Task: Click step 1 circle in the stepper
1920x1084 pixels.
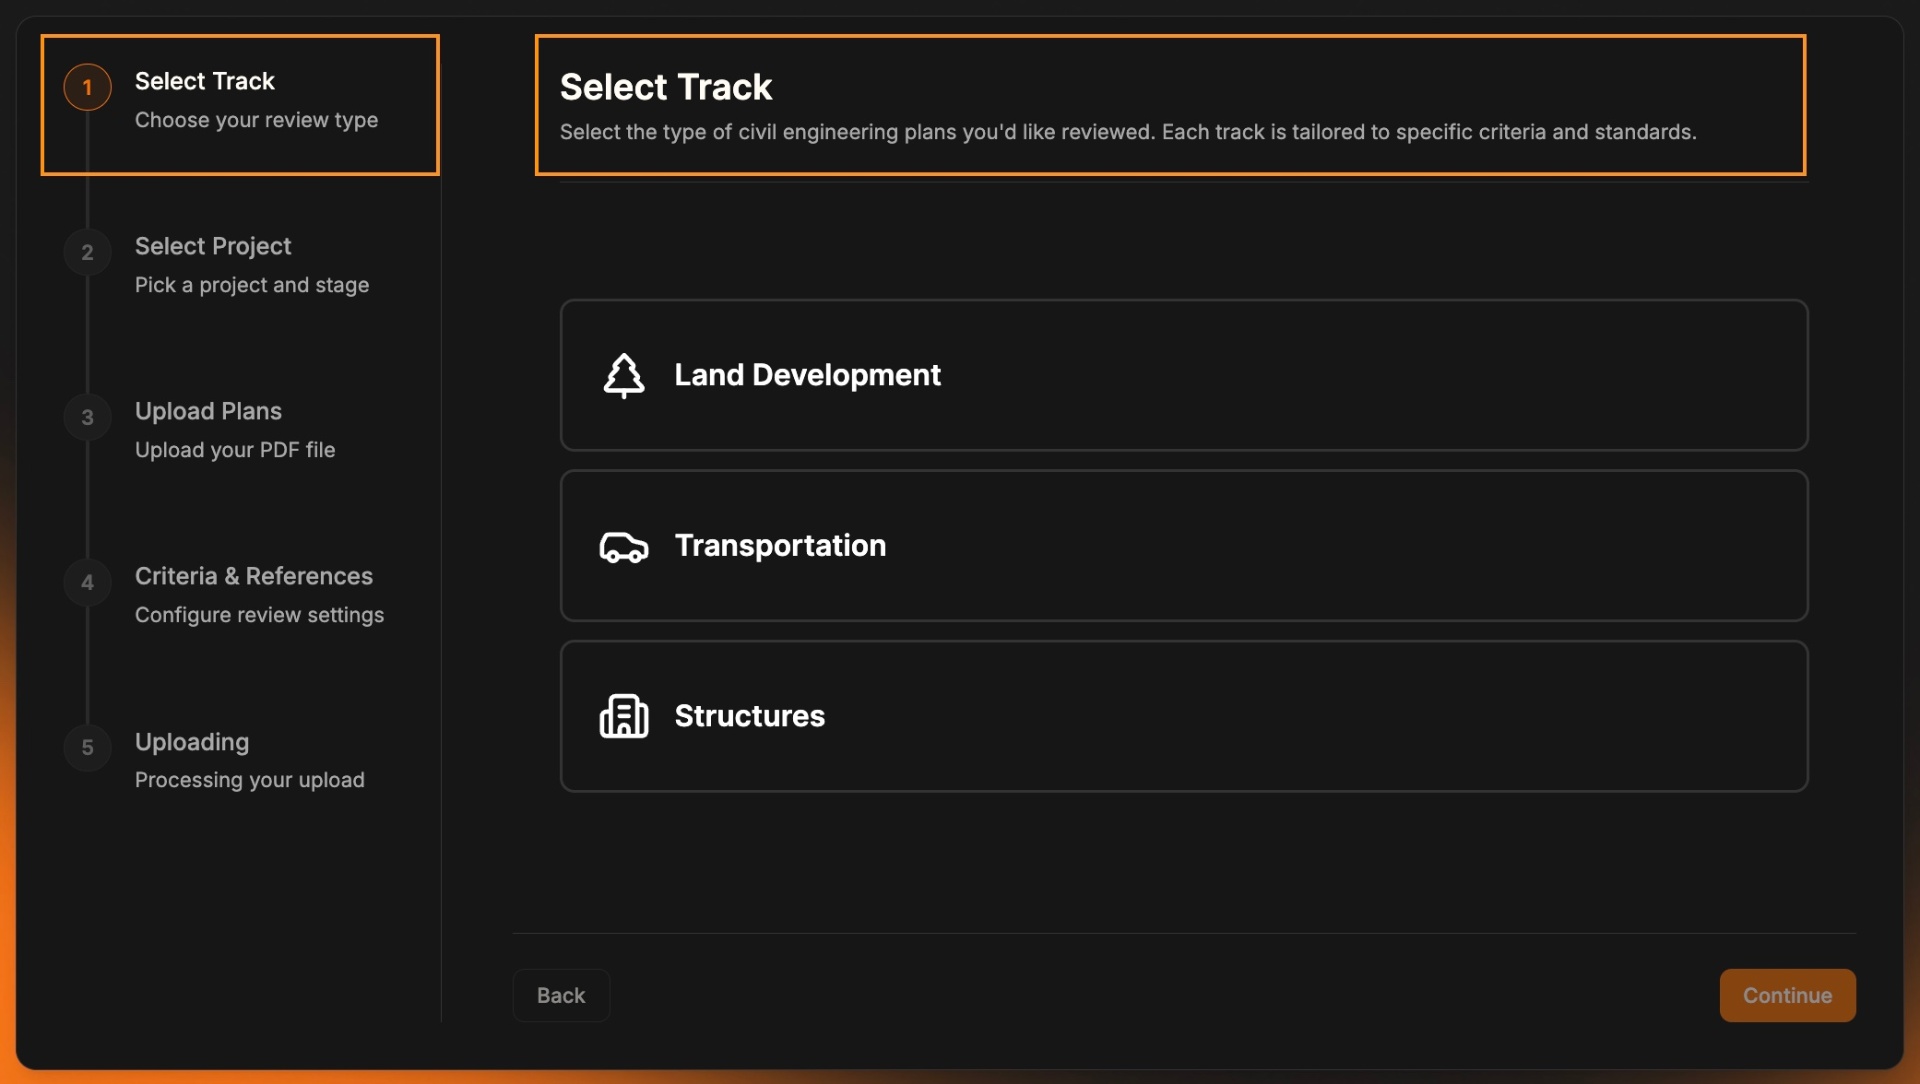Action: 87,87
